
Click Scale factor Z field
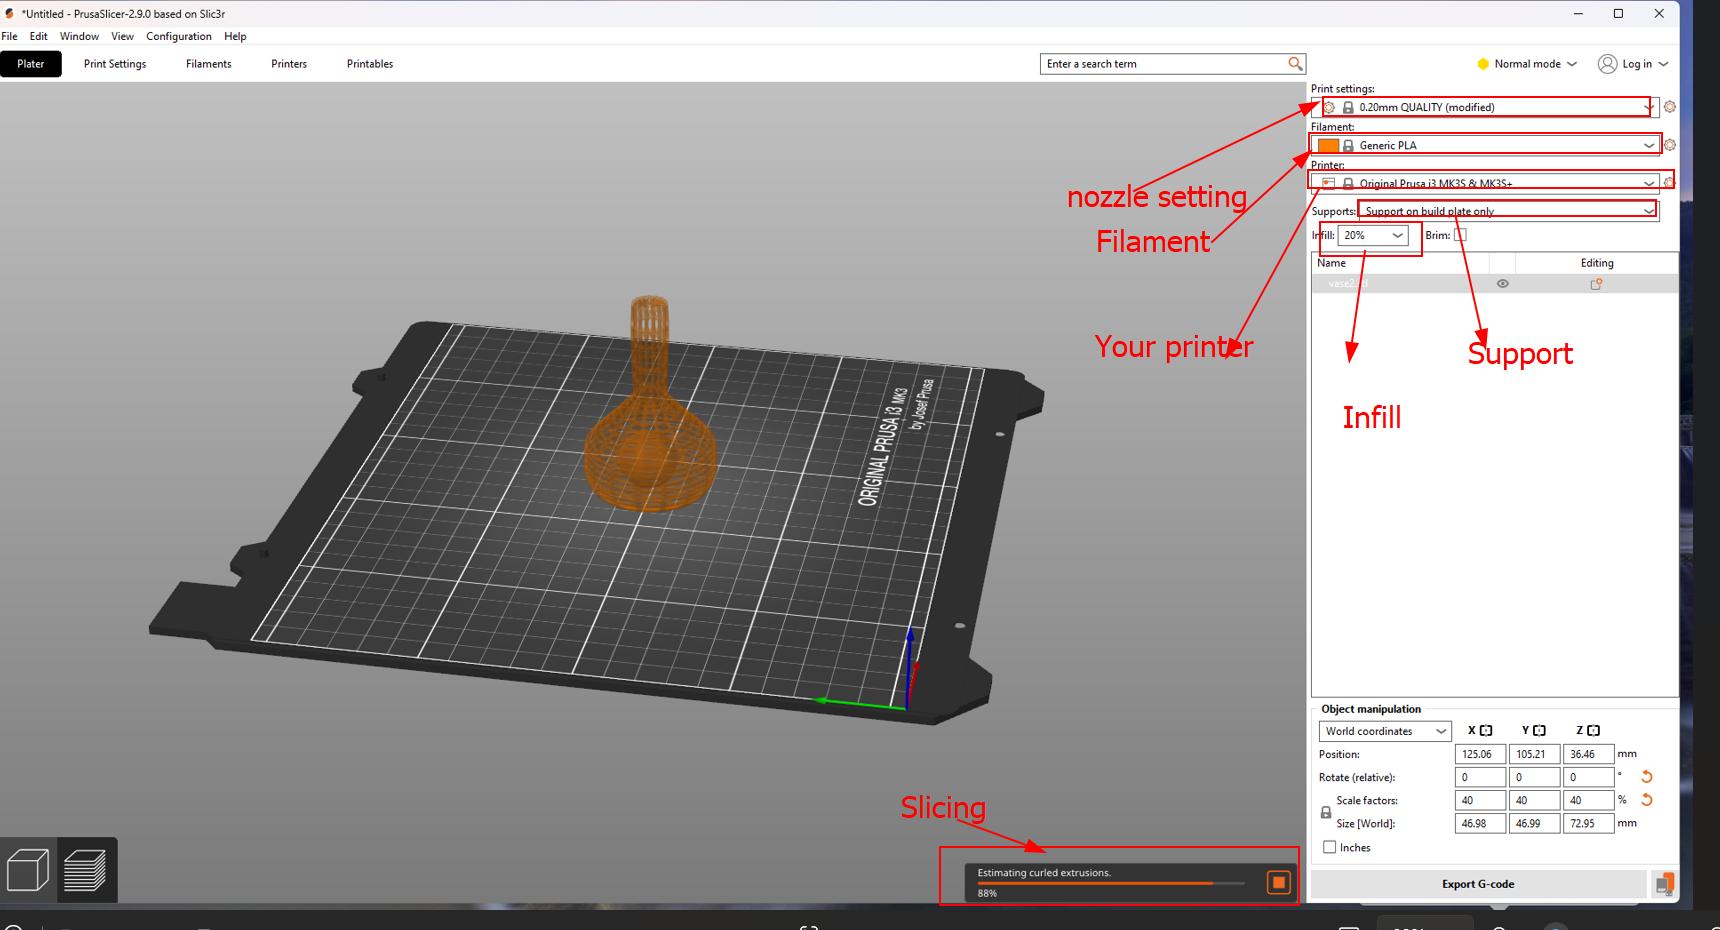click(x=1588, y=800)
